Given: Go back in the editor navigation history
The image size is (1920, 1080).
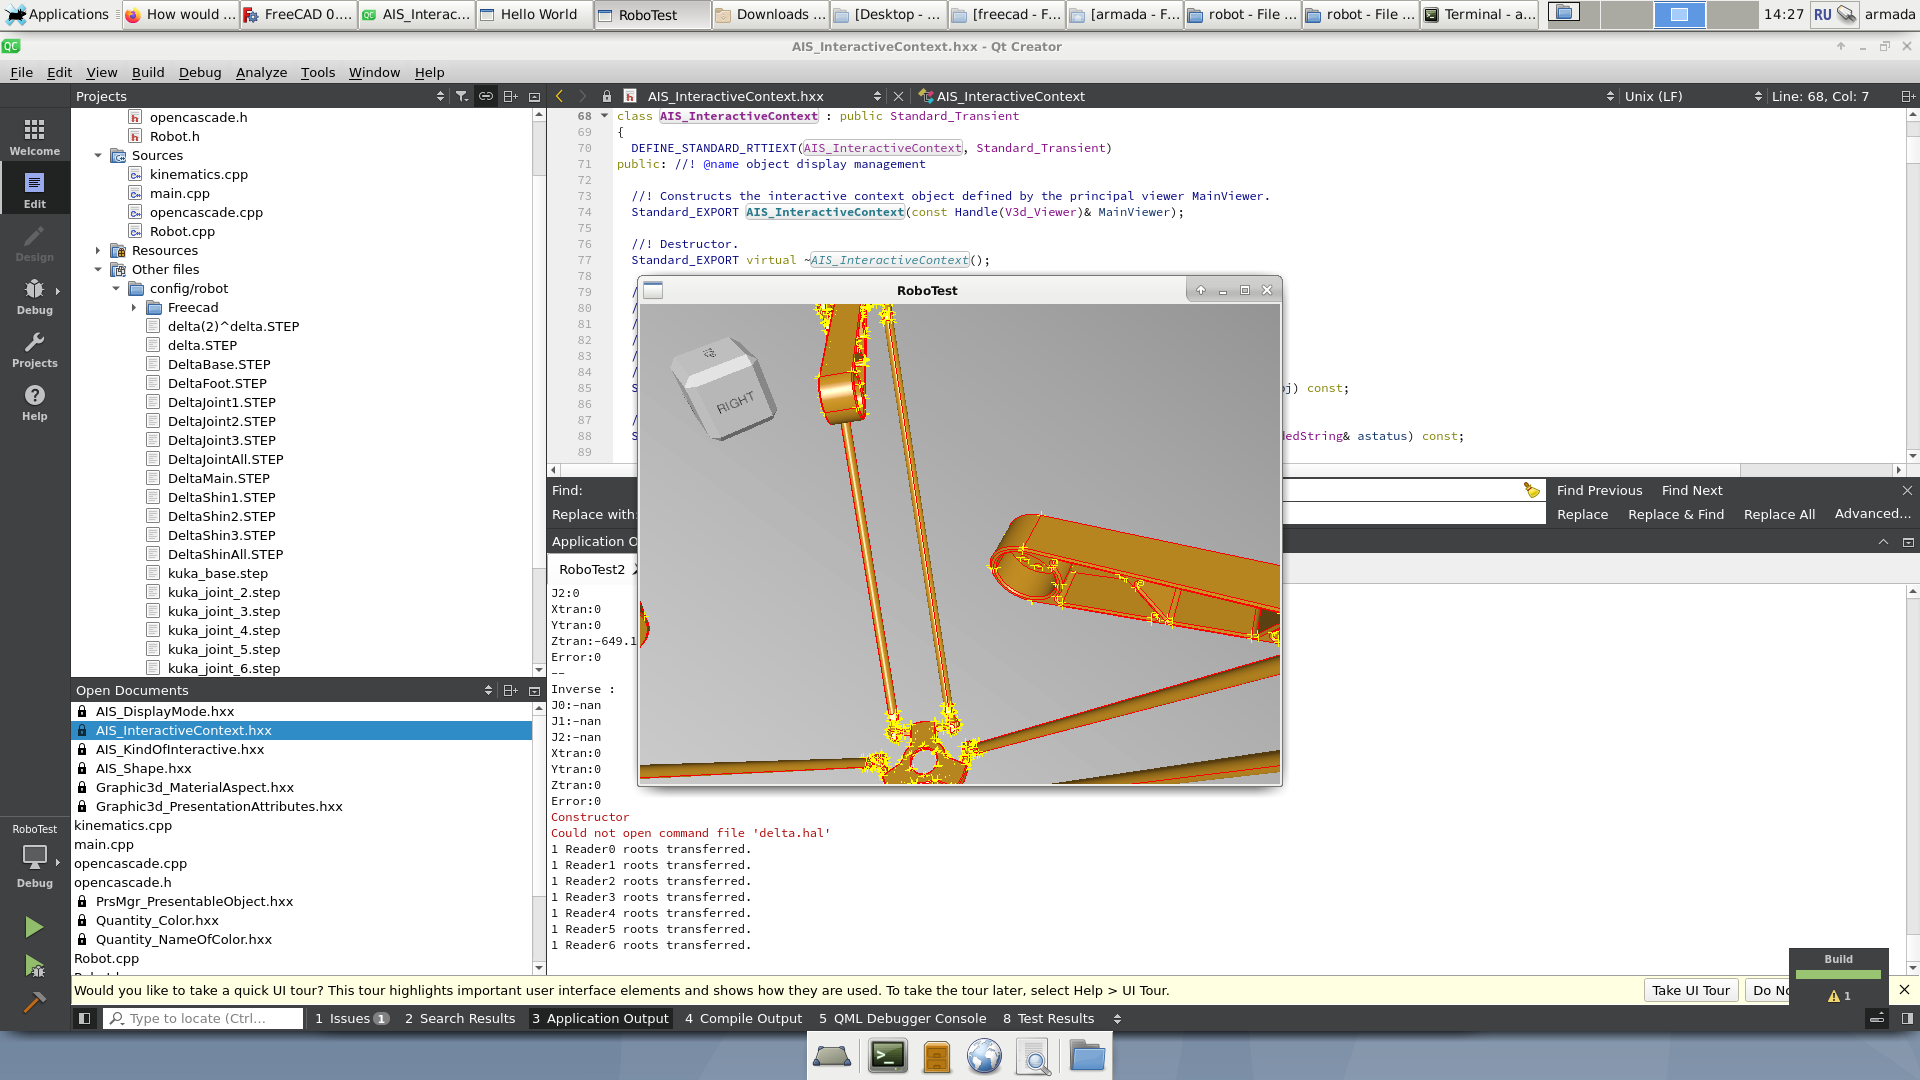Looking at the screenshot, I should click(560, 96).
